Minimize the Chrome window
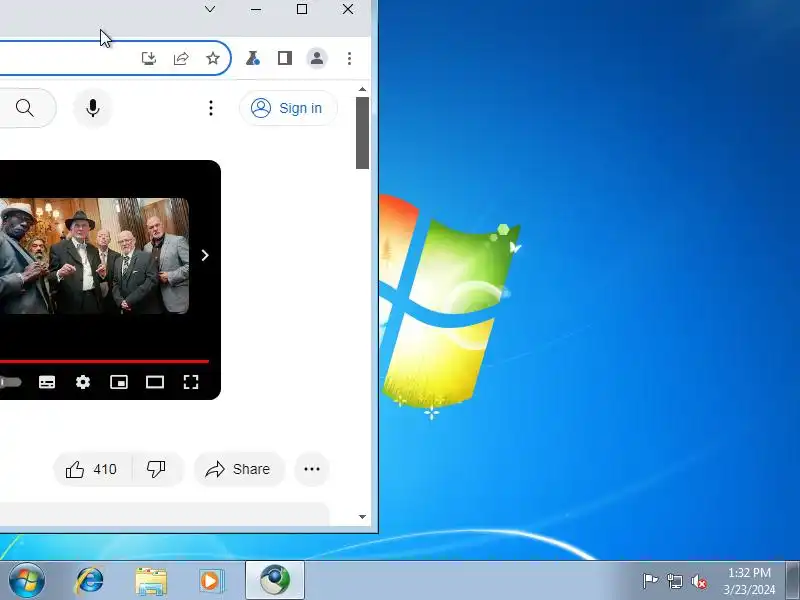The width and height of the screenshot is (800, 600). [256, 9]
